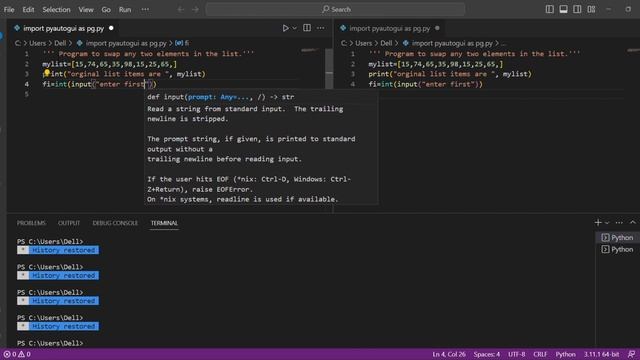This screenshot has width=640, height=360.
Task: Toggle secondary side bar layout icon
Action: tap(577, 9)
